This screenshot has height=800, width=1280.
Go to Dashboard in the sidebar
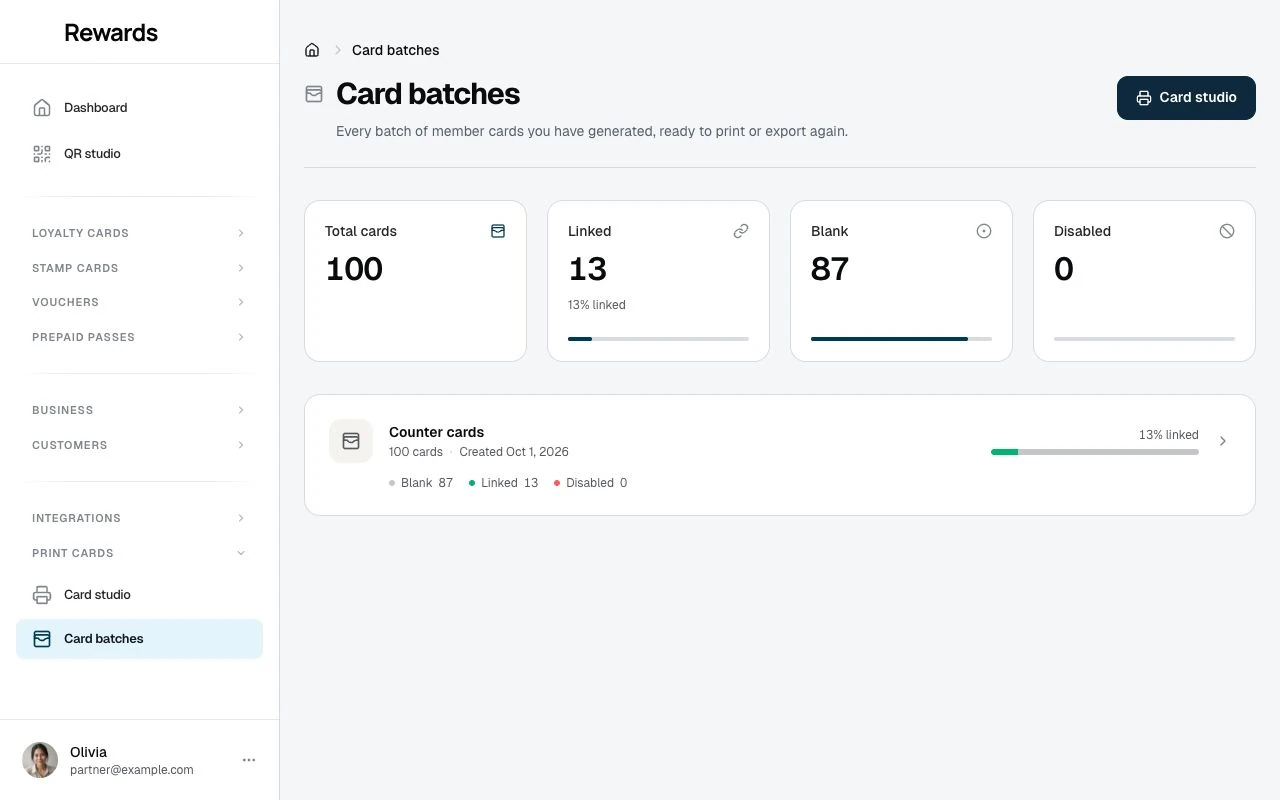tap(139, 108)
